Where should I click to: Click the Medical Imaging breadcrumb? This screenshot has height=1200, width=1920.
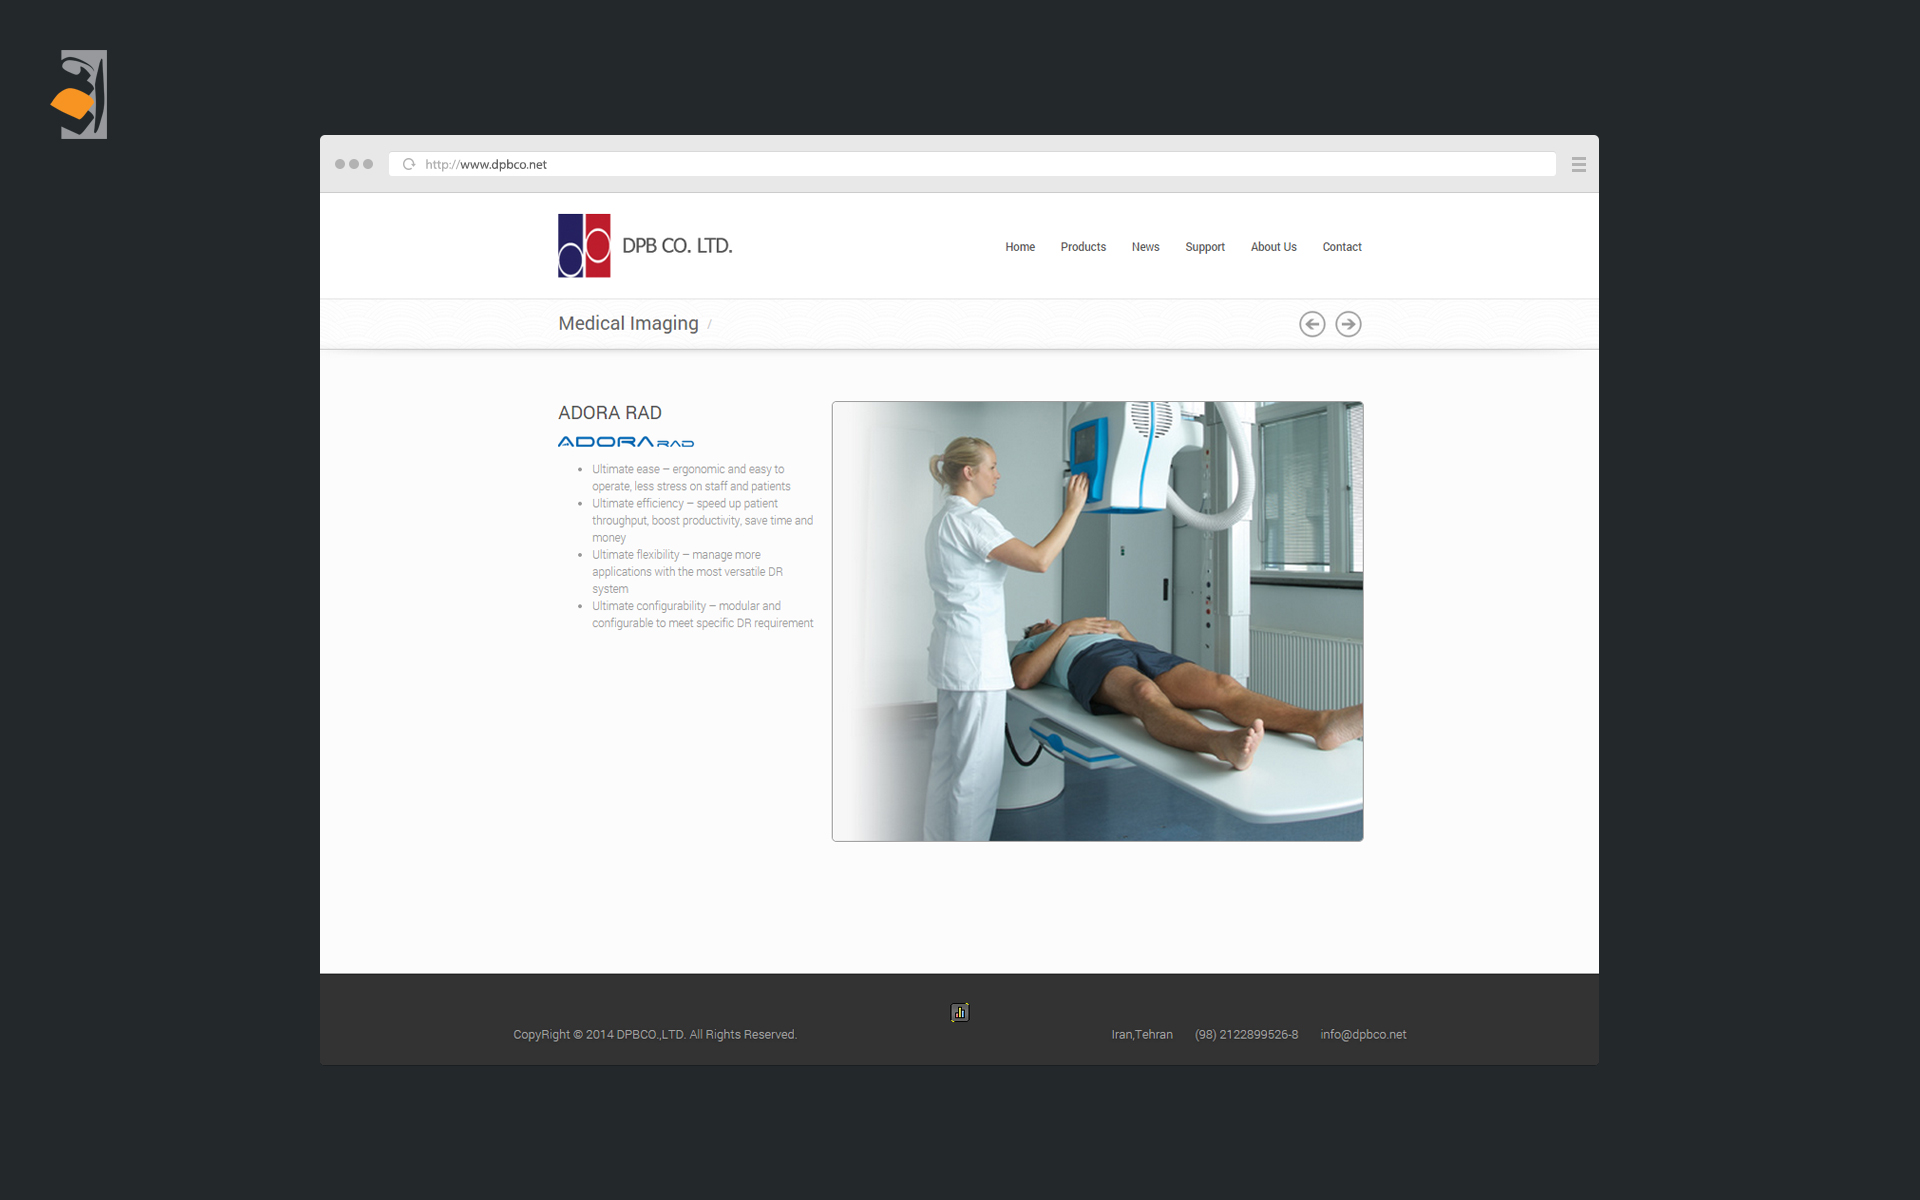tap(628, 323)
